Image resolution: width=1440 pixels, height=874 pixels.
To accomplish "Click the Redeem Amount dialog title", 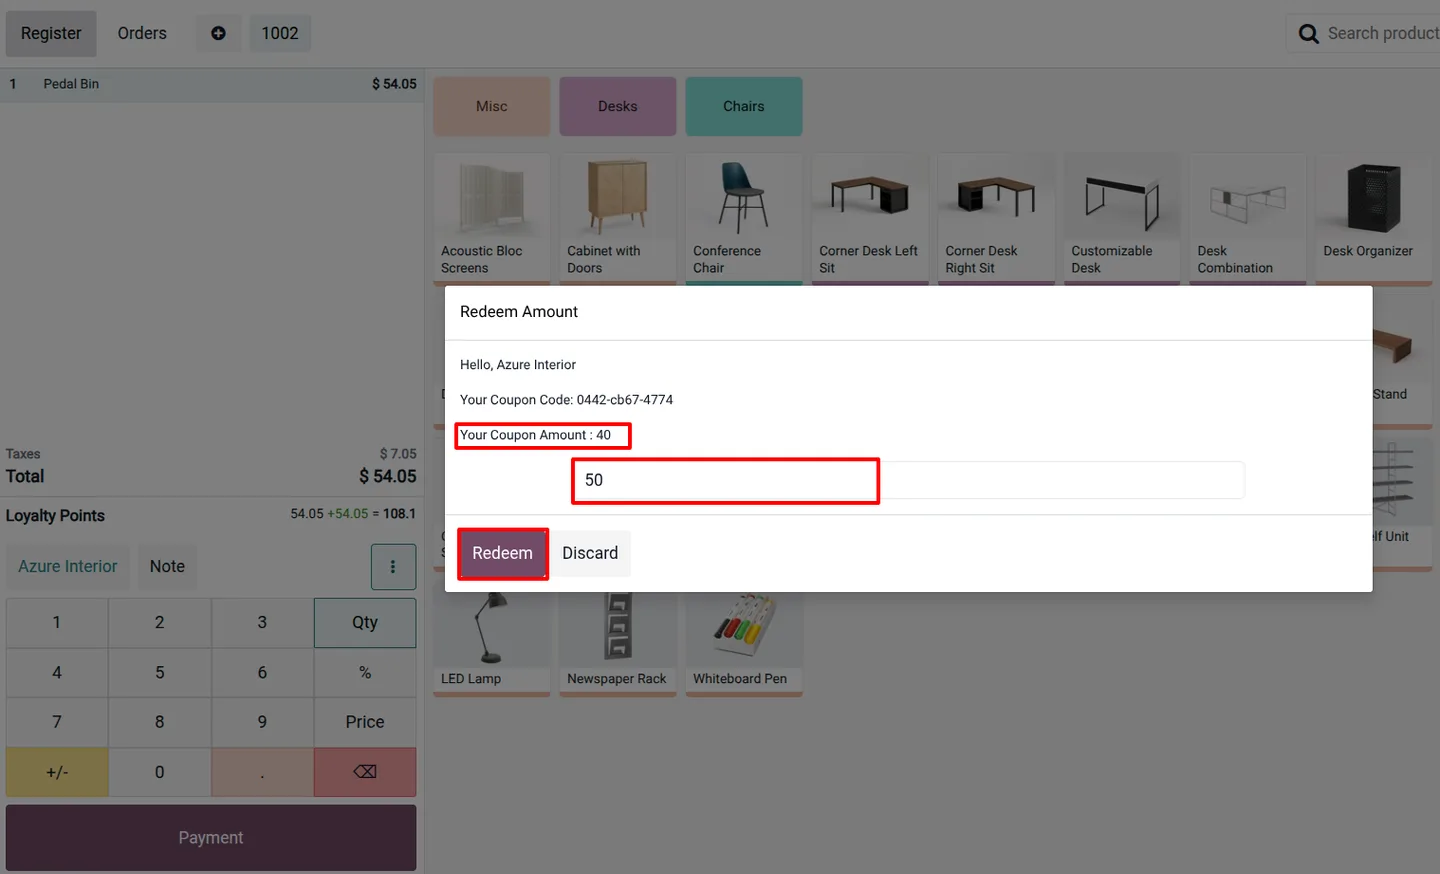I will [x=519, y=312].
